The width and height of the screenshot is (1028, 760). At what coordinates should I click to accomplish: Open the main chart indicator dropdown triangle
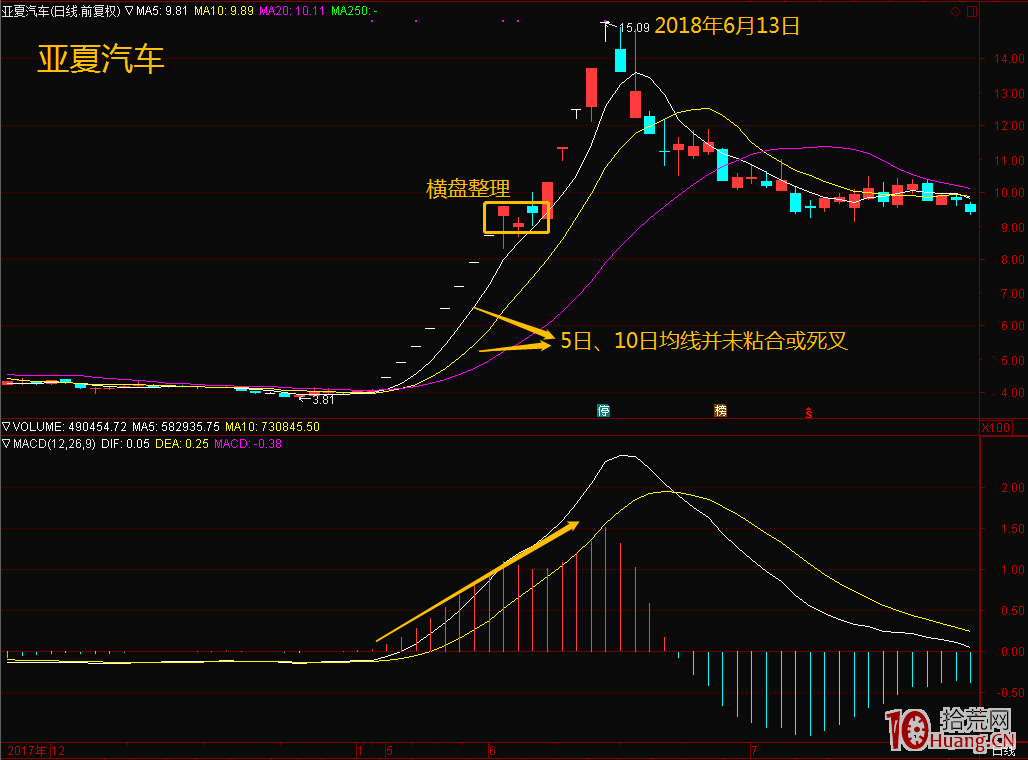tap(129, 10)
